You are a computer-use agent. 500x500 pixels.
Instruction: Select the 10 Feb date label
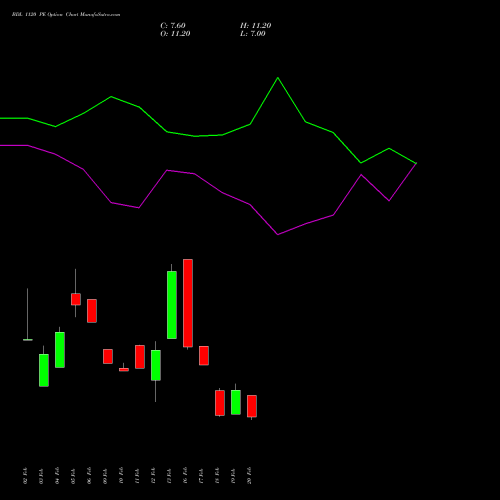pos(121,476)
